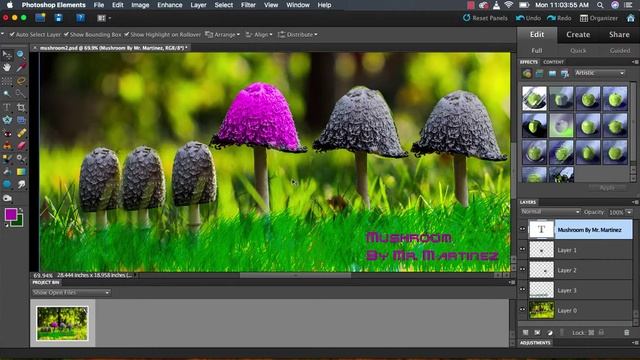This screenshot has height=360, width=640.
Task: Select the Red Eye Removal tool
Action: pos(7,133)
